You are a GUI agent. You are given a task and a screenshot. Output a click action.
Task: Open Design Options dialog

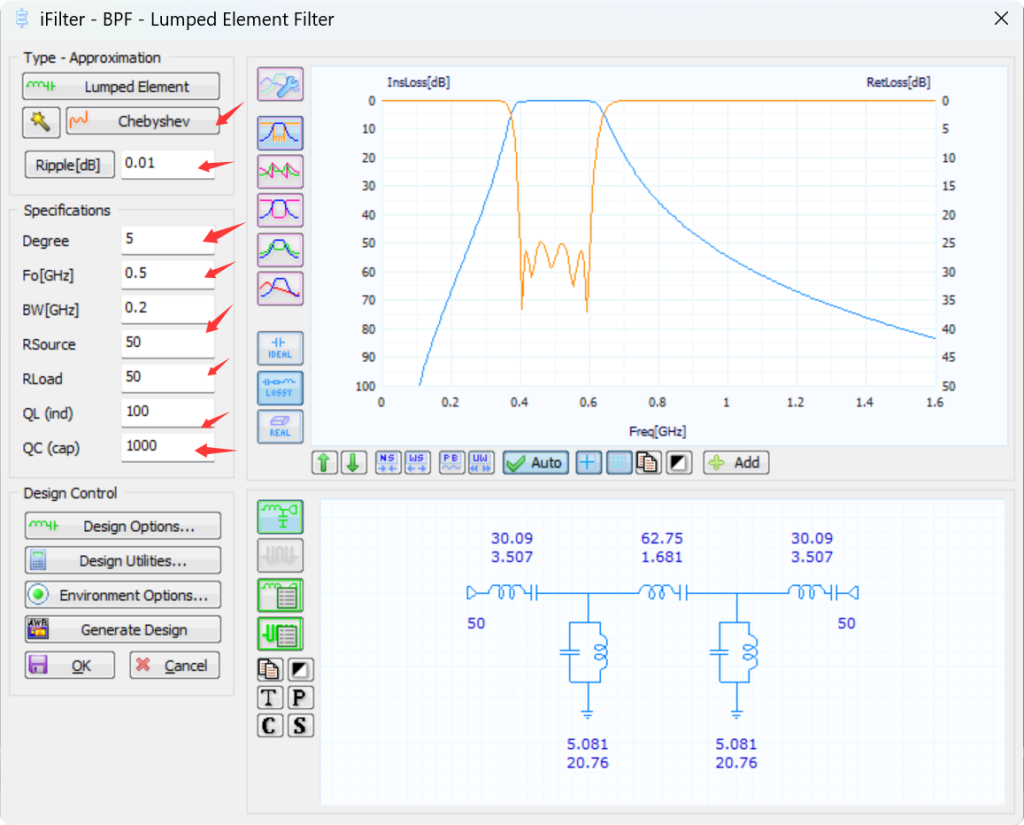pos(123,526)
